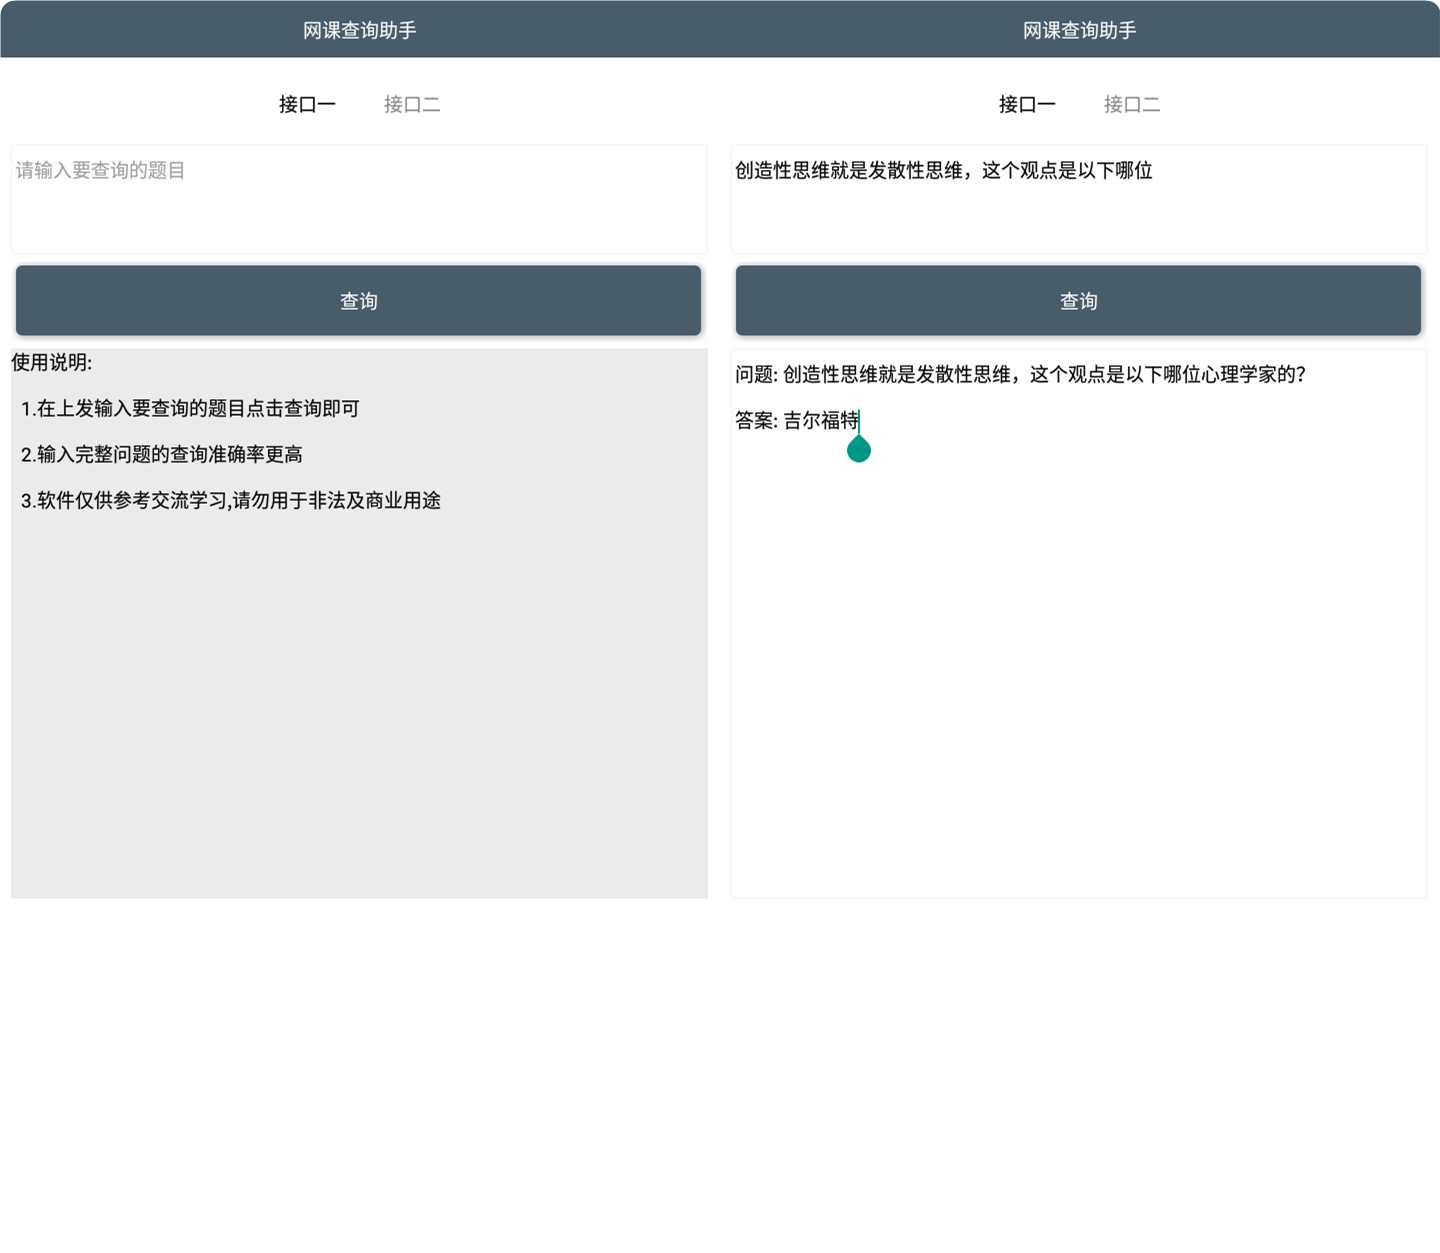Click 网课查询助手 title above the empty query box

[360, 30]
